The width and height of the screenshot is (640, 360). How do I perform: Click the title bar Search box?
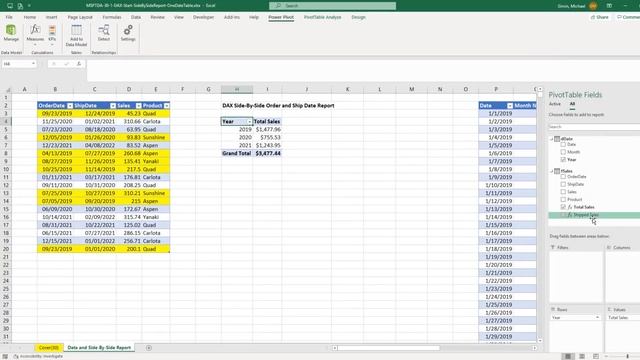332,6
